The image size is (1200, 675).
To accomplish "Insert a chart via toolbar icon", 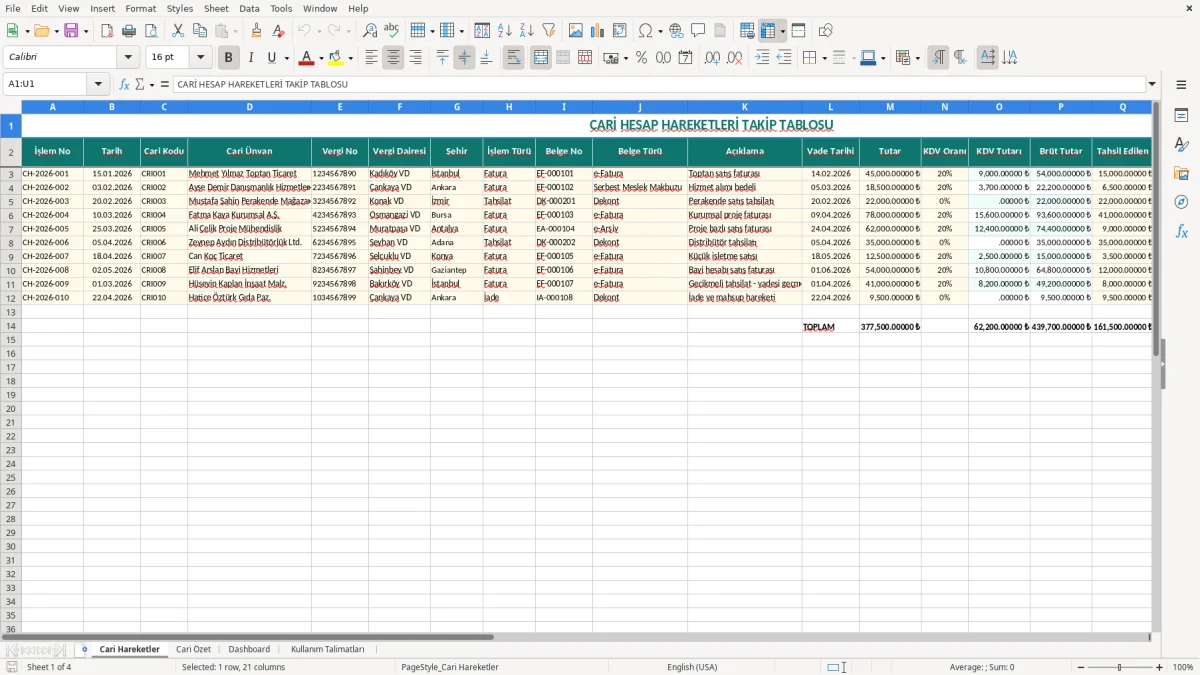I will pyautogui.click(x=598, y=31).
